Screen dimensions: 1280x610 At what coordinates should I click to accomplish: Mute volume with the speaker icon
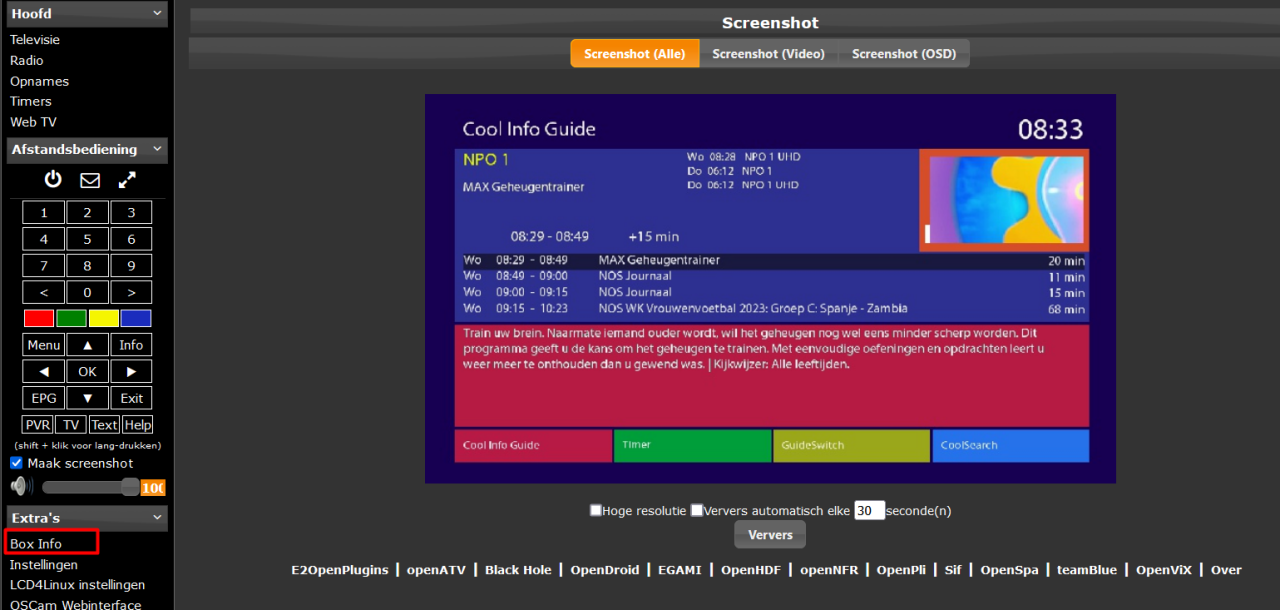(x=21, y=487)
